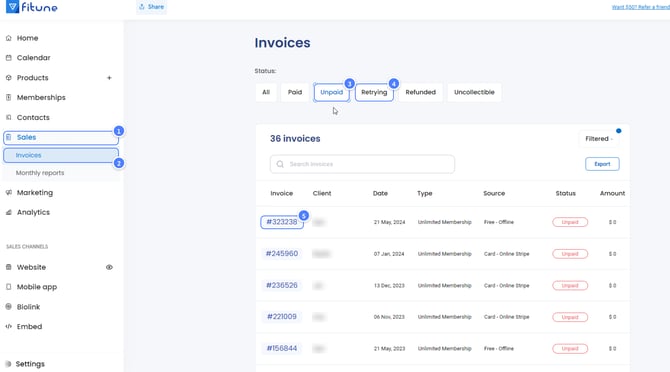This screenshot has width=670, height=372.
Task: Open the Invoices submenu item
Action: point(61,155)
